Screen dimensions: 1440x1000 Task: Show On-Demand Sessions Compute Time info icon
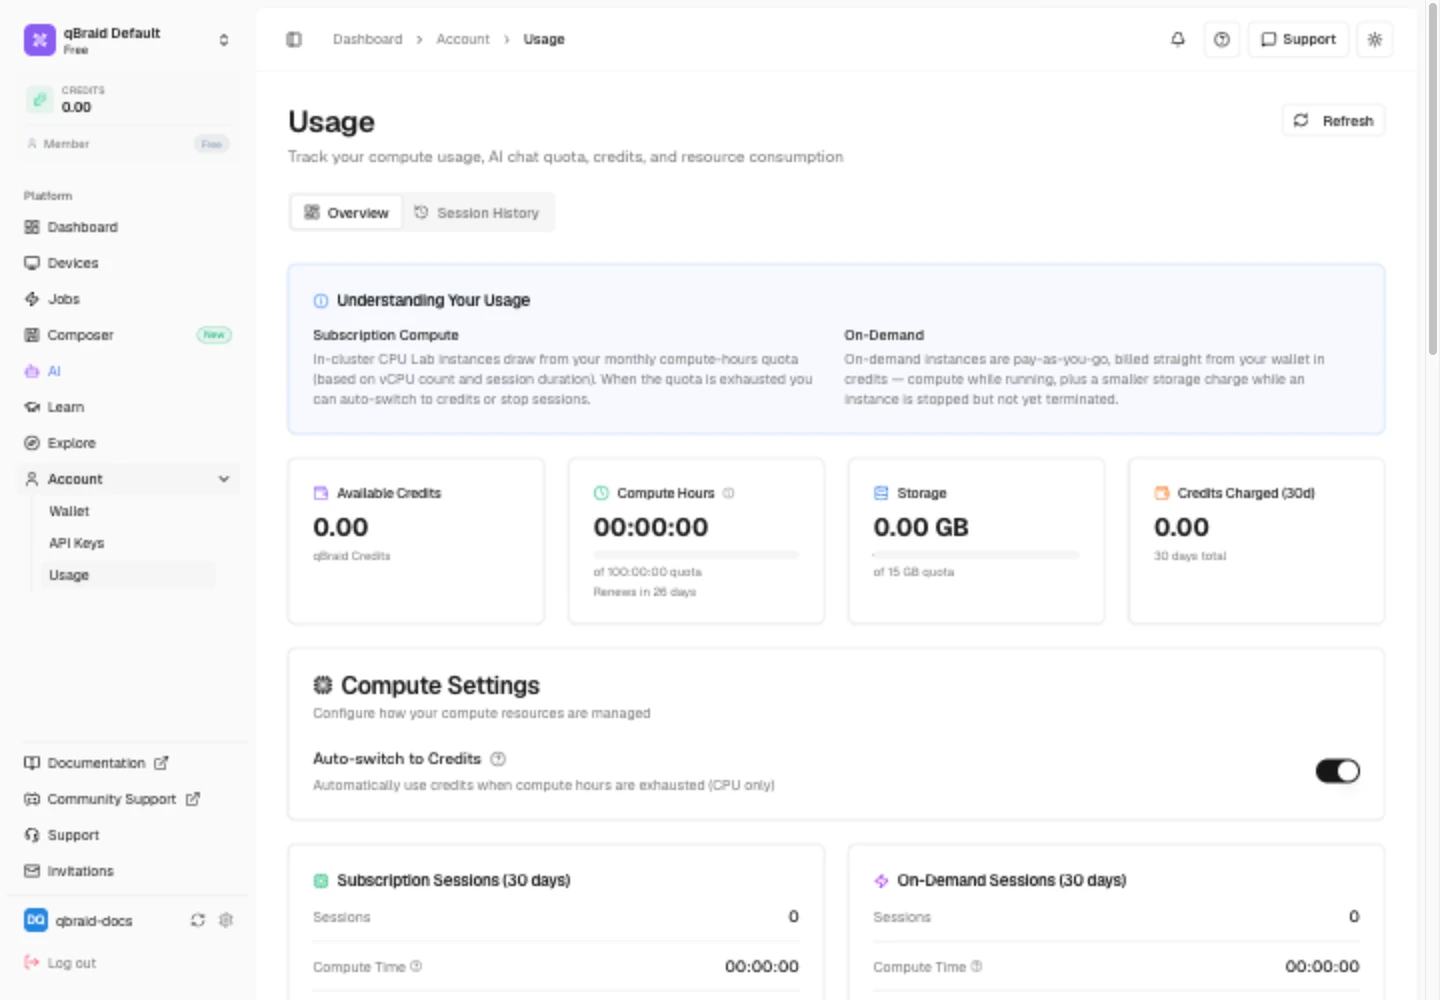[976, 967]
